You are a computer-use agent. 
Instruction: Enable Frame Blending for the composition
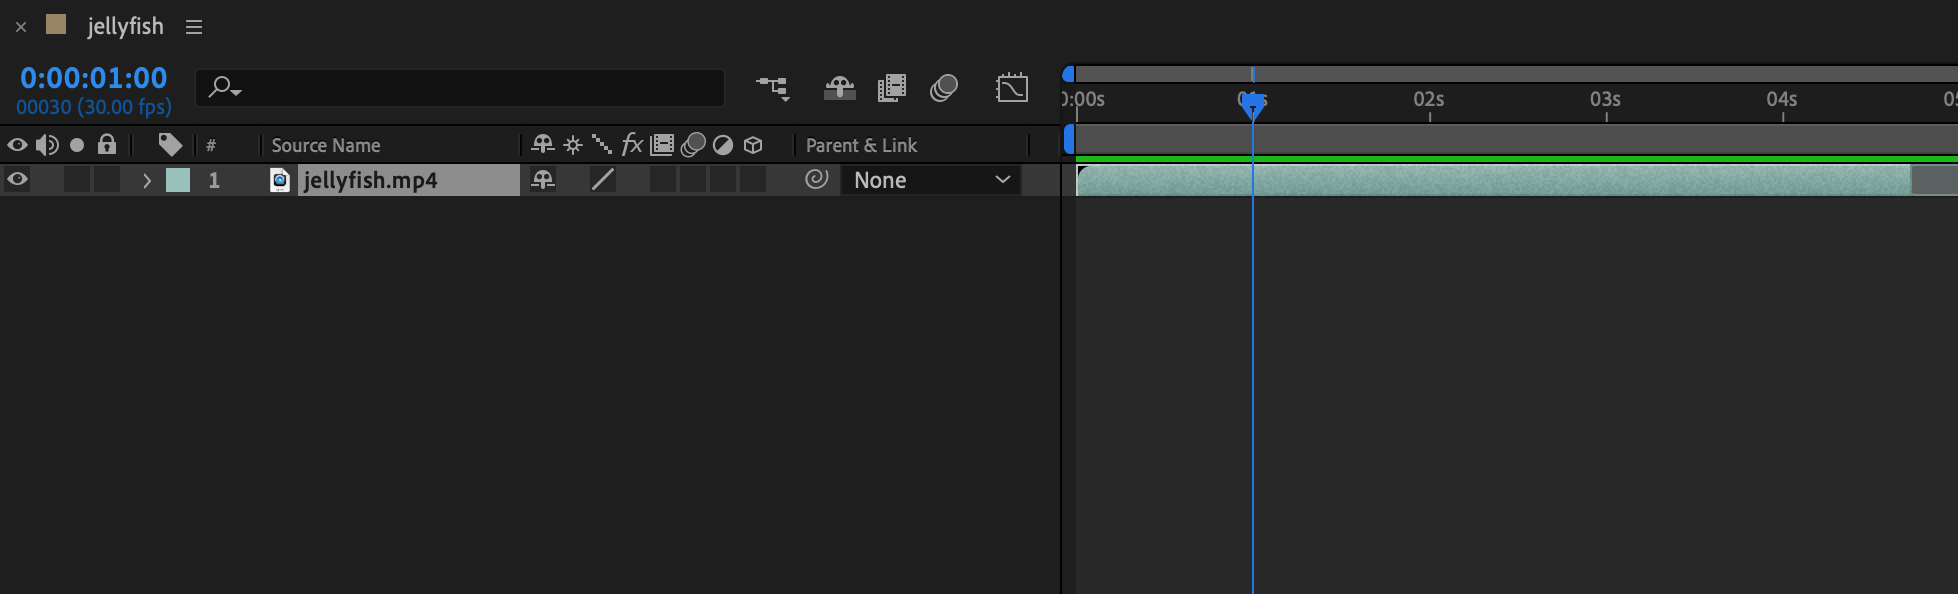(x=891, y=89)
